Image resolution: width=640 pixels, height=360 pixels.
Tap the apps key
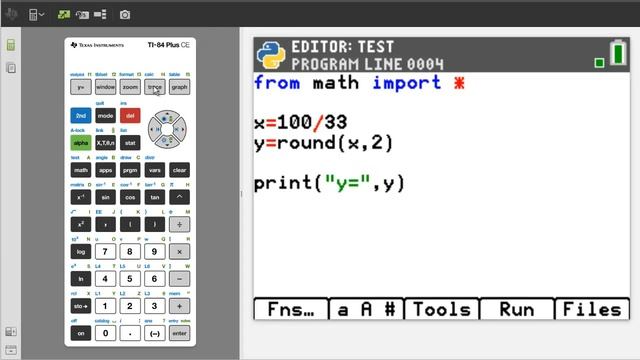(105, 170)
